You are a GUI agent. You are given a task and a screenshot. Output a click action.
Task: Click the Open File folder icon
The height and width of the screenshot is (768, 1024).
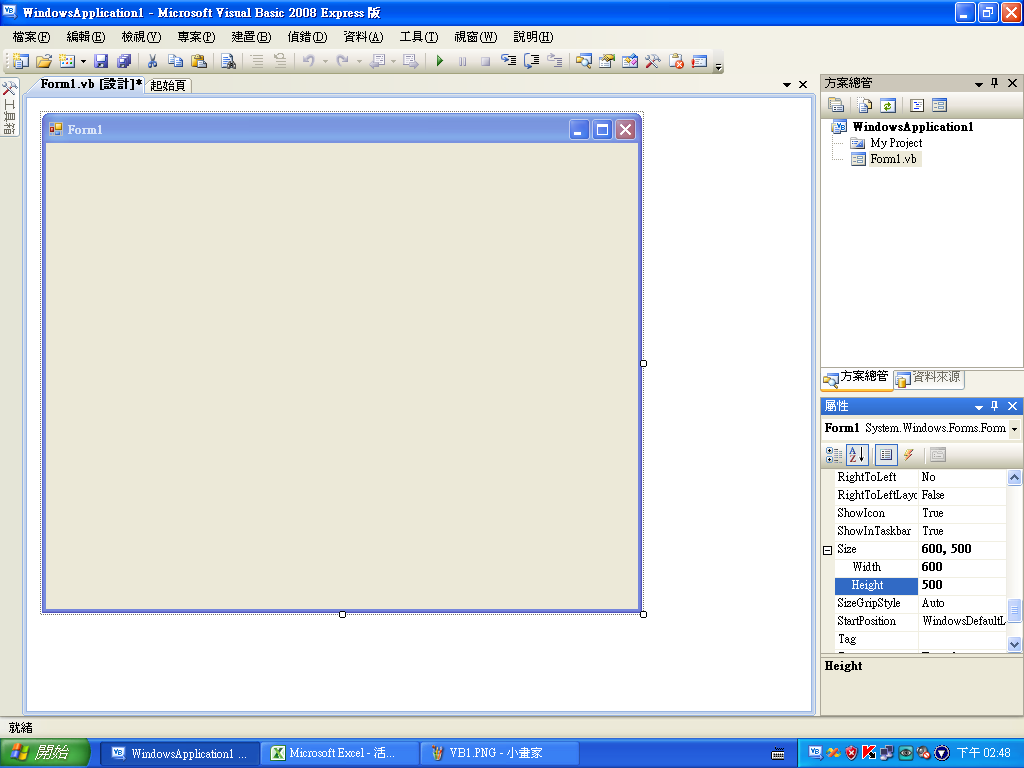(44, 61)
